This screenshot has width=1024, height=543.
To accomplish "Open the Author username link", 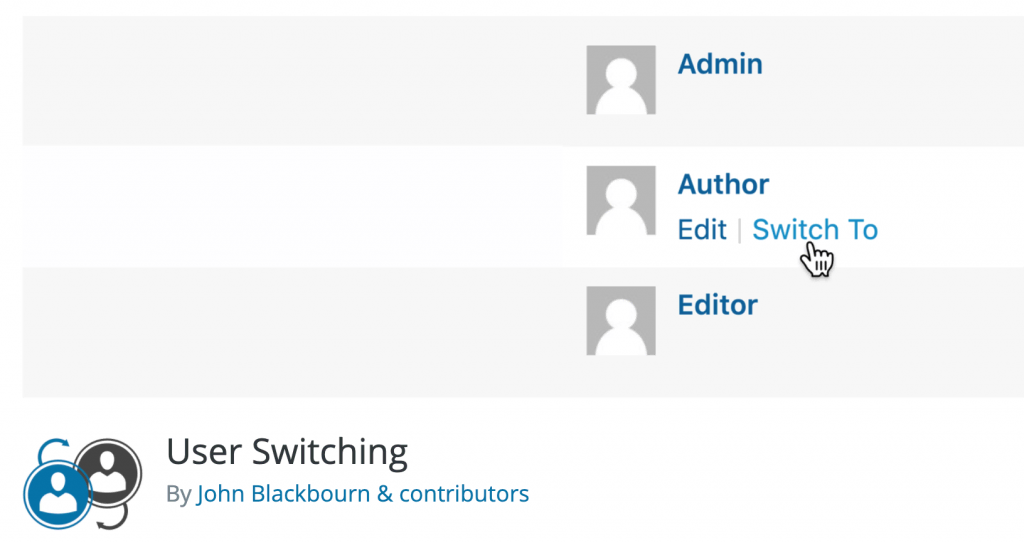I will (723, 184).
